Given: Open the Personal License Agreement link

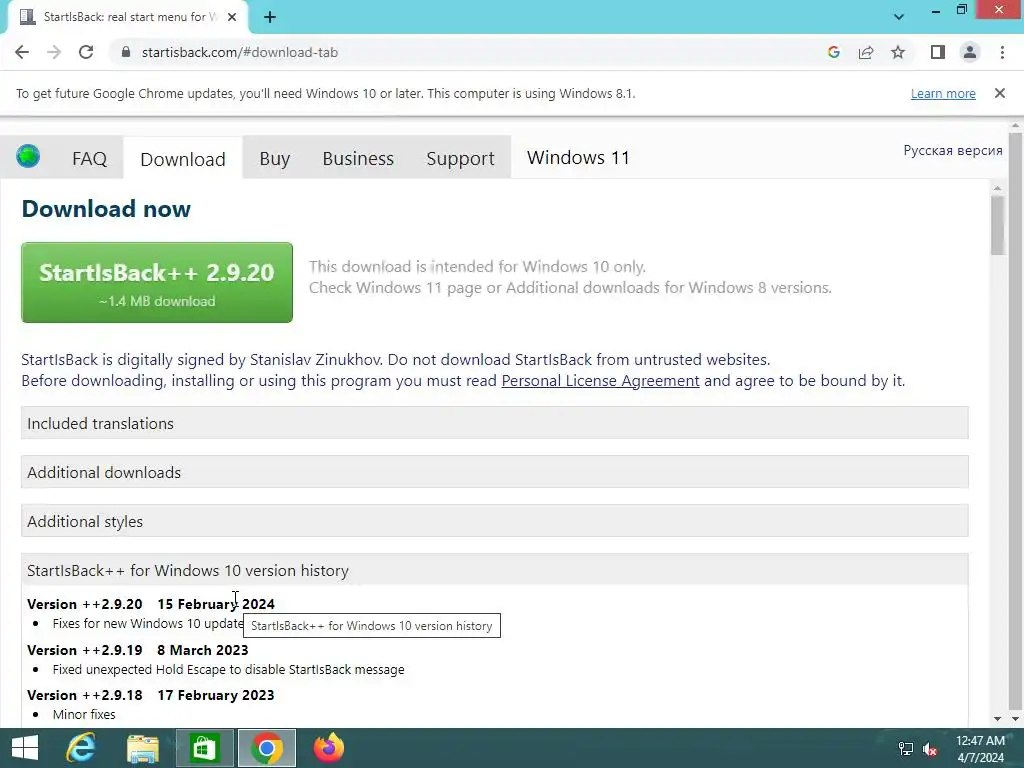Looking at the screenshot, I should pos(600,381).
